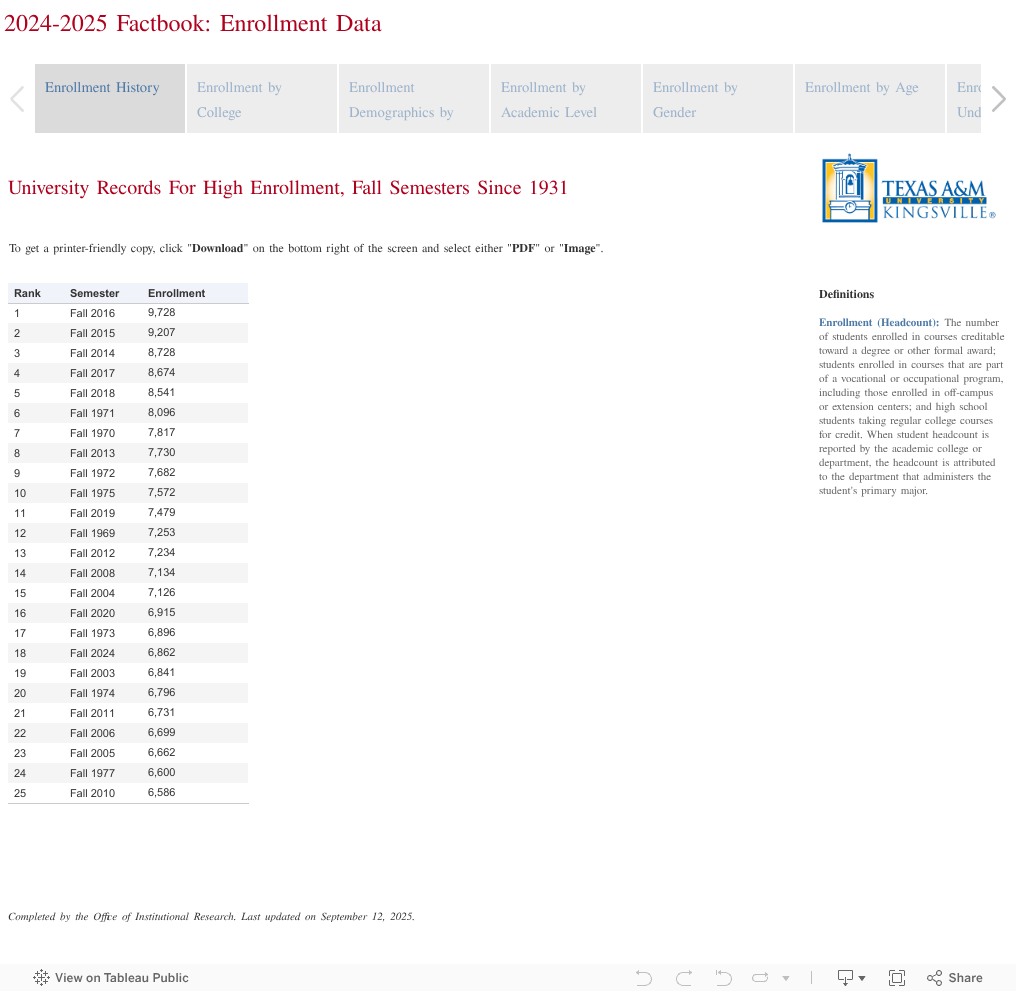Viewport: 1016px width, 991px height.
Task: Click the Enrollment (Headcount) definition term
Action: click(x=879, y=322)
